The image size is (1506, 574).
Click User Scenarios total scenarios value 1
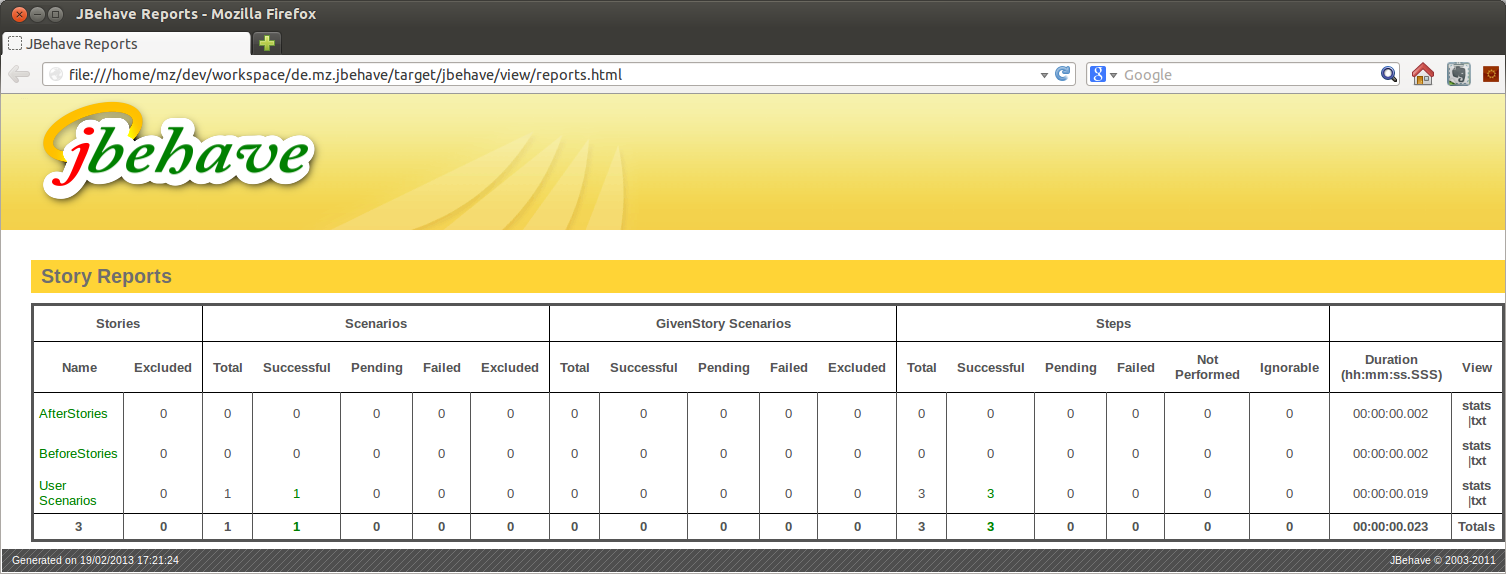(227, 493)
